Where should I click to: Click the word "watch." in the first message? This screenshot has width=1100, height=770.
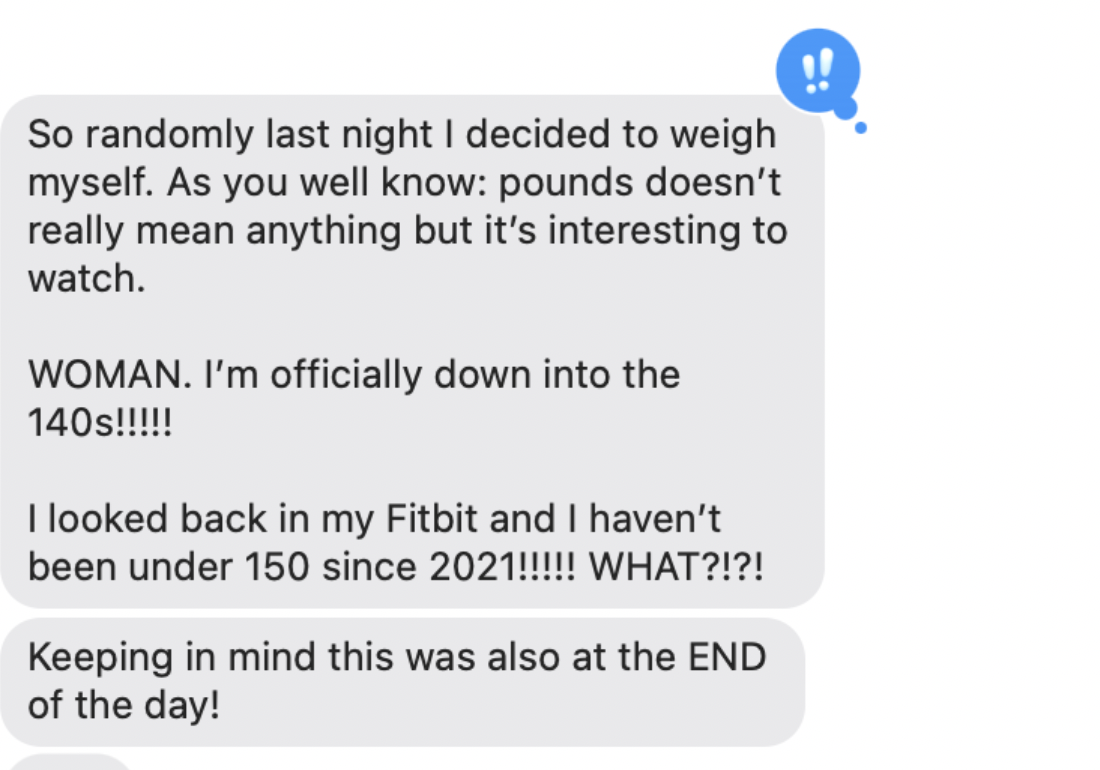[87, 278]
